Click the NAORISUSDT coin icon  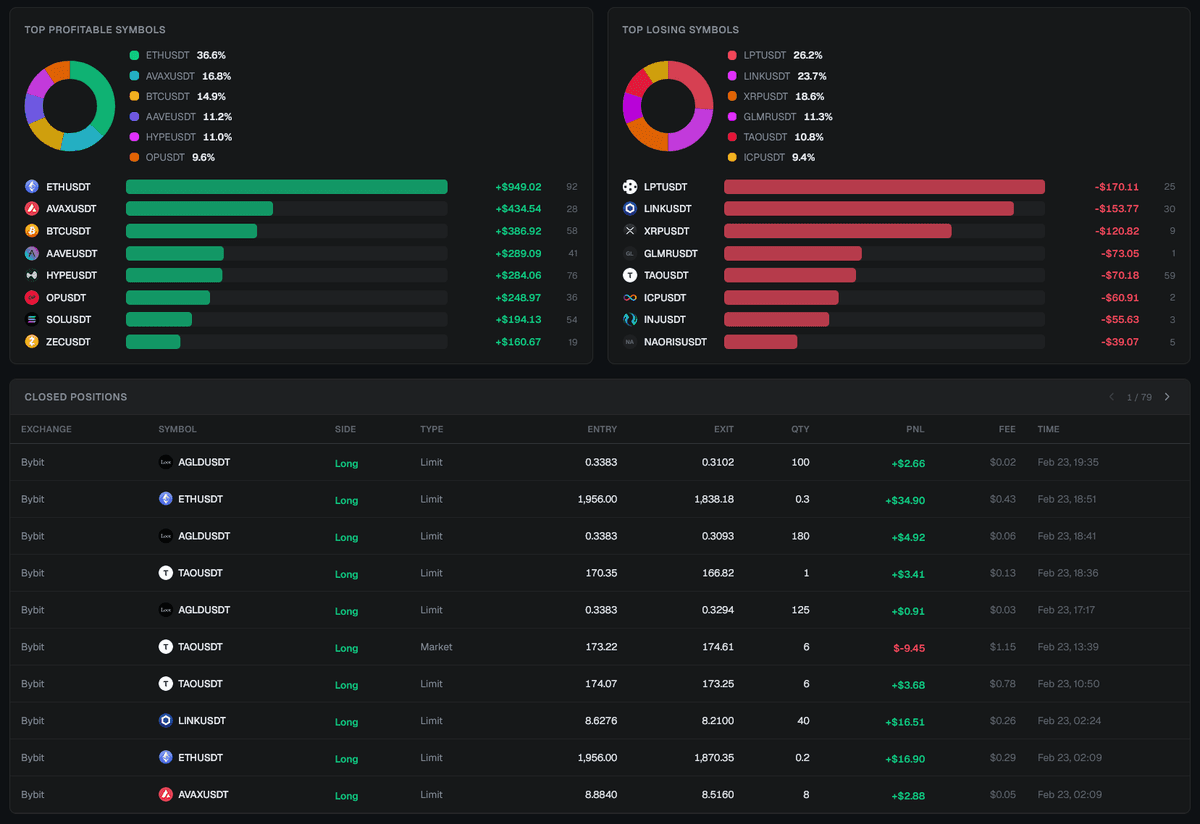pos(630,342)
